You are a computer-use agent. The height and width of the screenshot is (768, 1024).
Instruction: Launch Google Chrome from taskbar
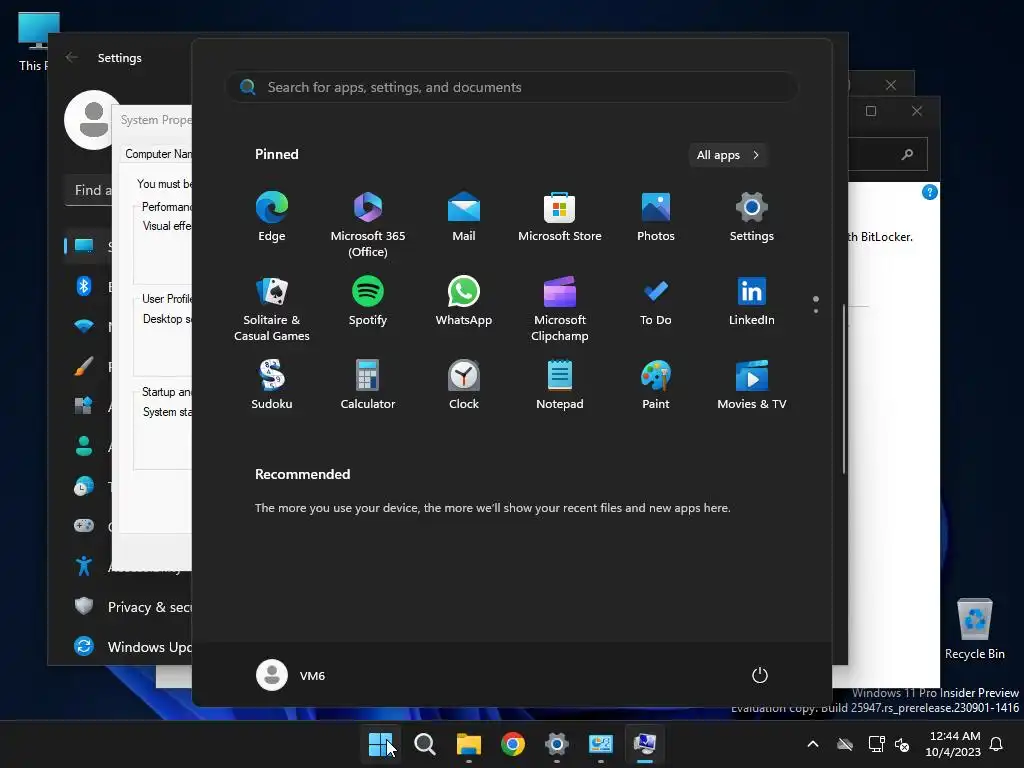click(513, 744)
